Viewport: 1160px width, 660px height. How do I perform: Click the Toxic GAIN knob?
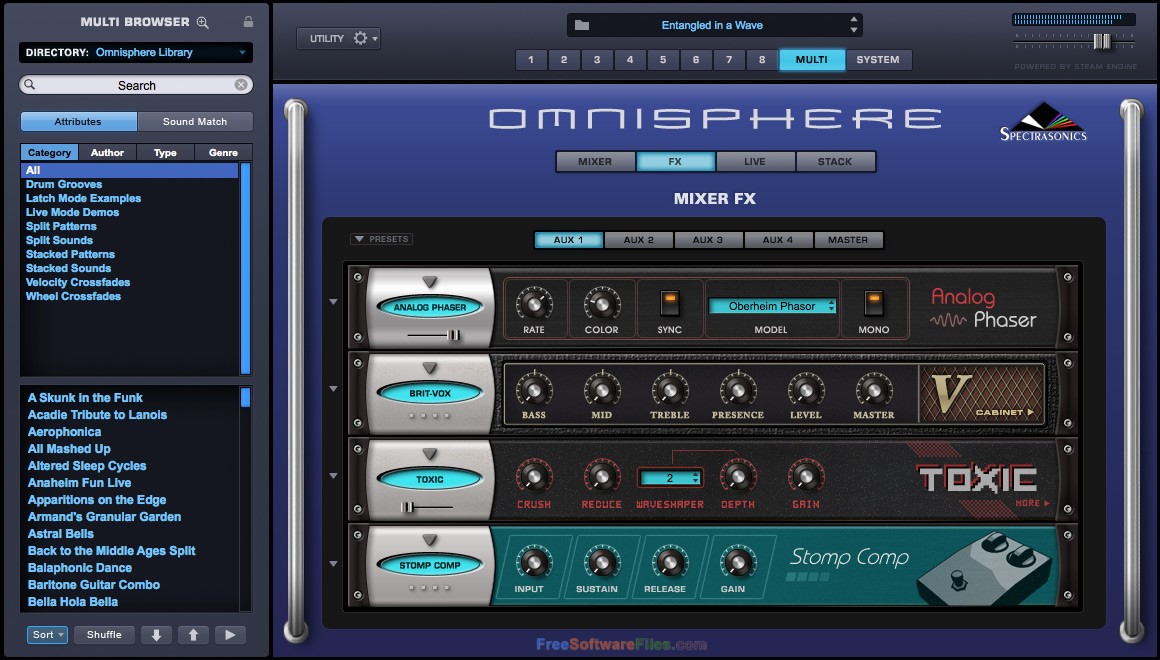pyautogui.click(x=806, y=477)
